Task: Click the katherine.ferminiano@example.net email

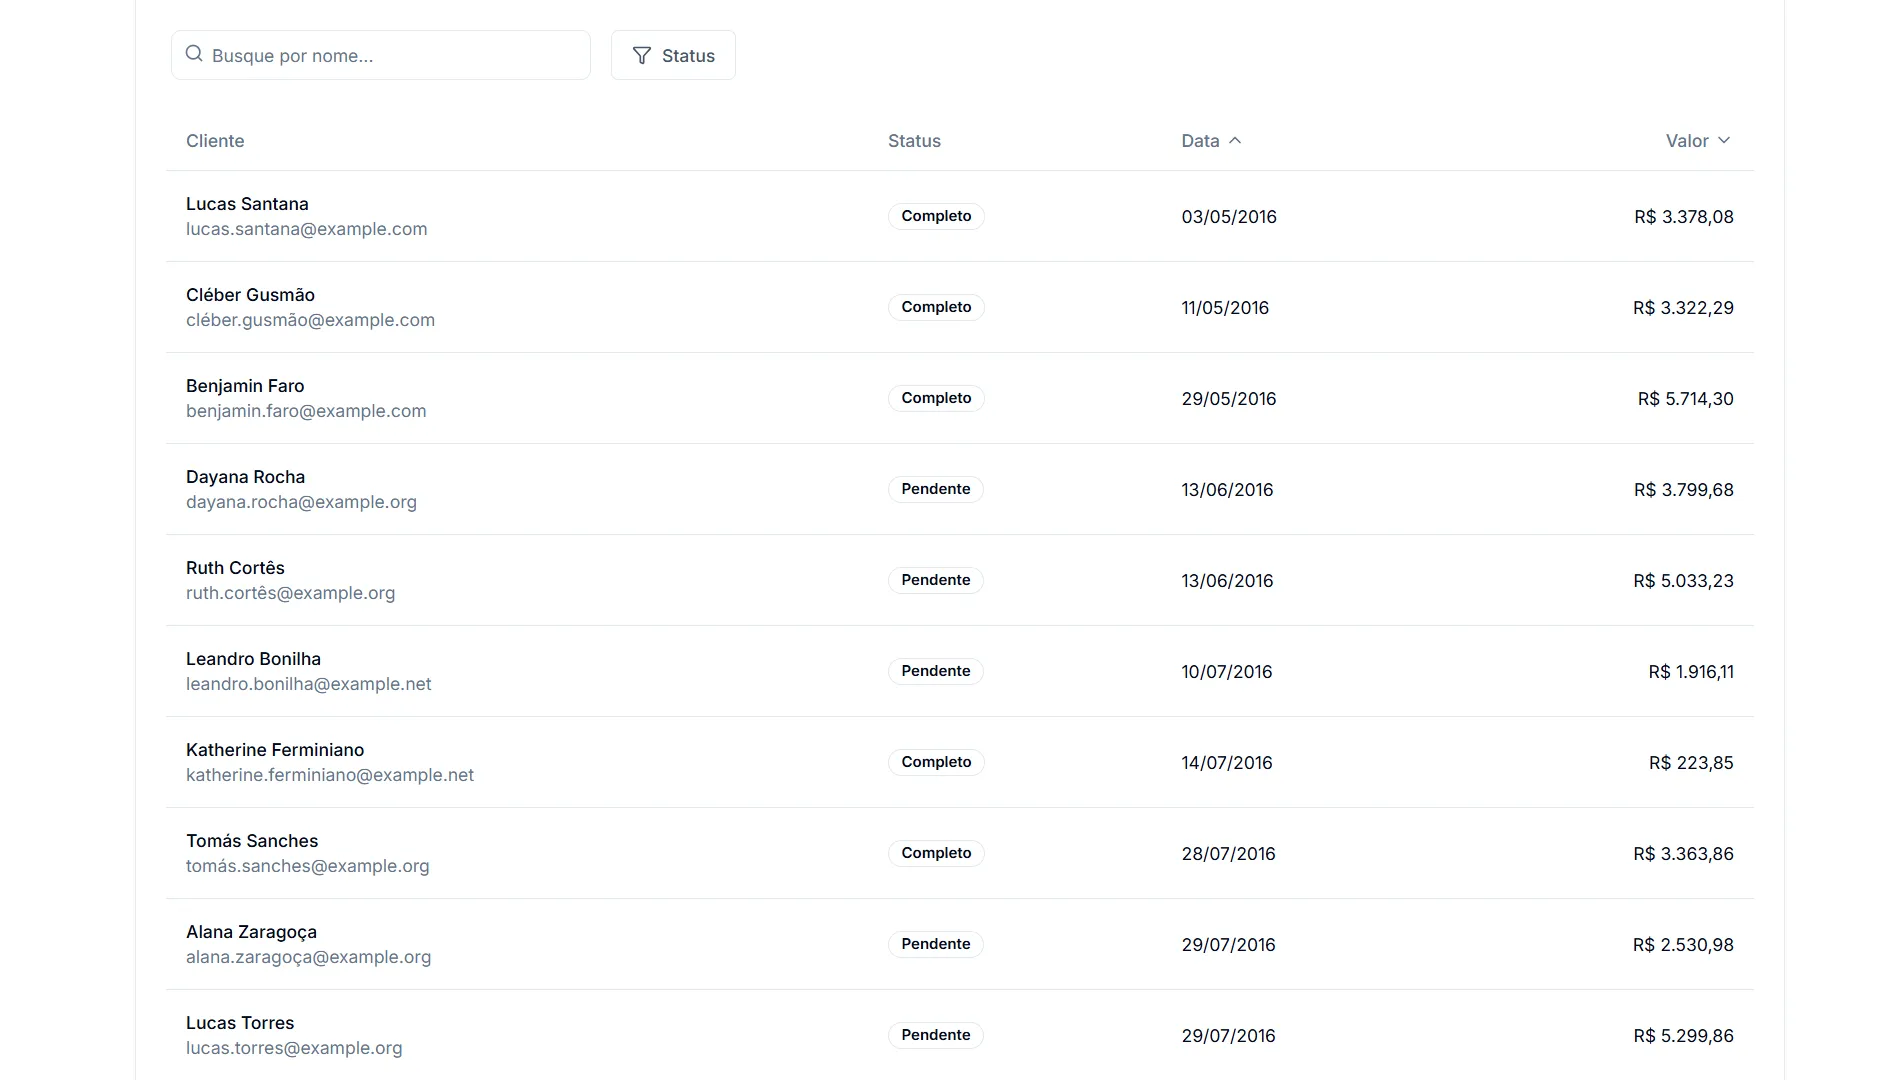Action: pyautogui.click(x=330, y=775)
